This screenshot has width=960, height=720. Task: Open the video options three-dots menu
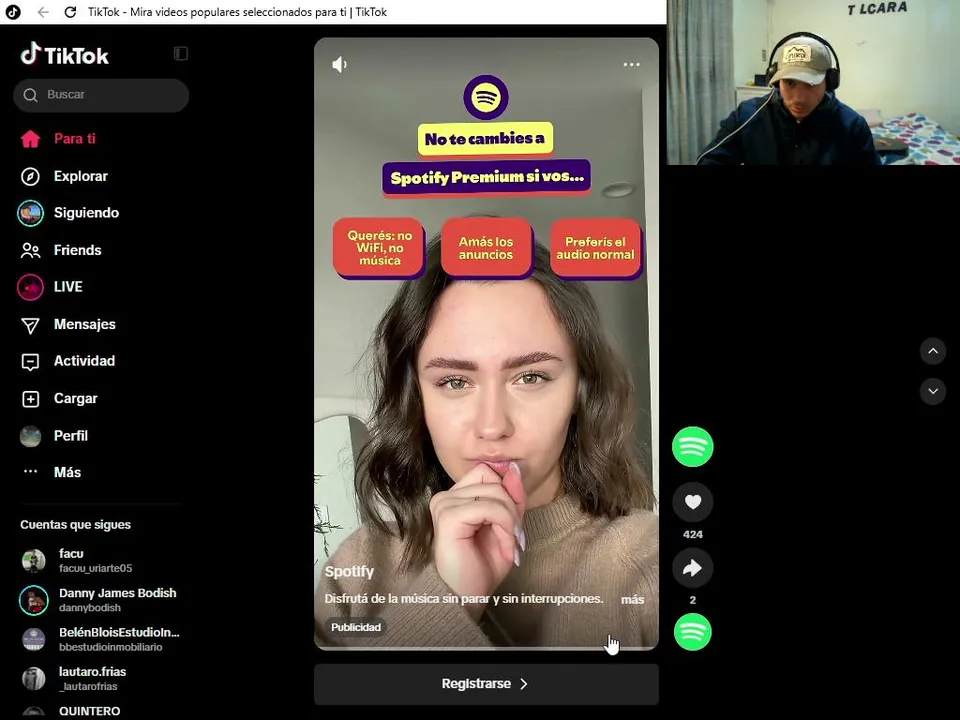(631, 64)
